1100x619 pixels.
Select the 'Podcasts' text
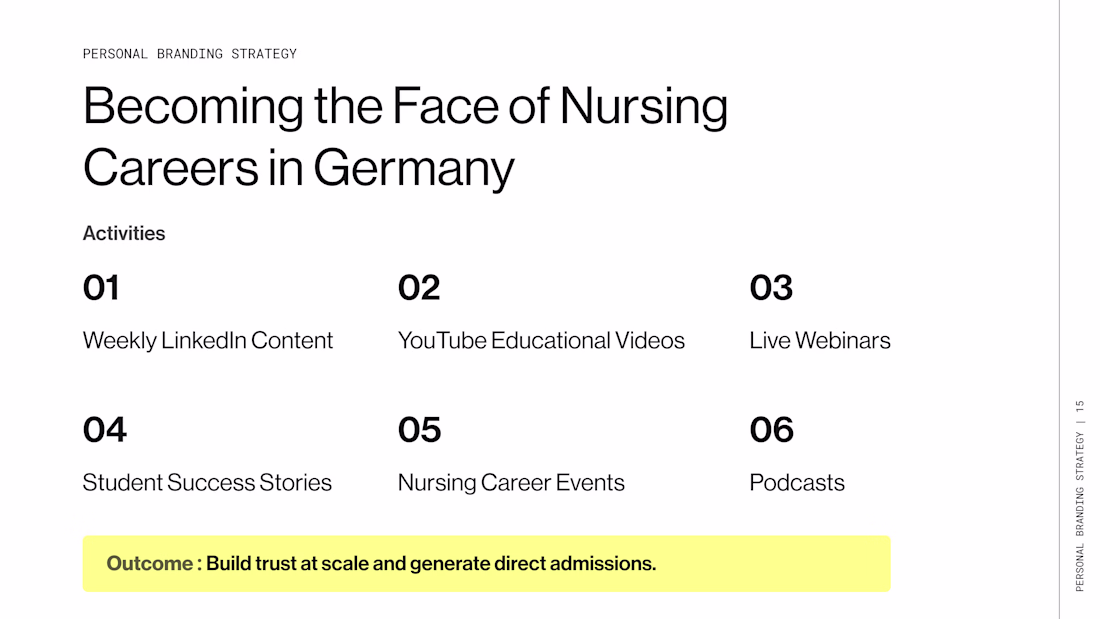tap(797, 483)
